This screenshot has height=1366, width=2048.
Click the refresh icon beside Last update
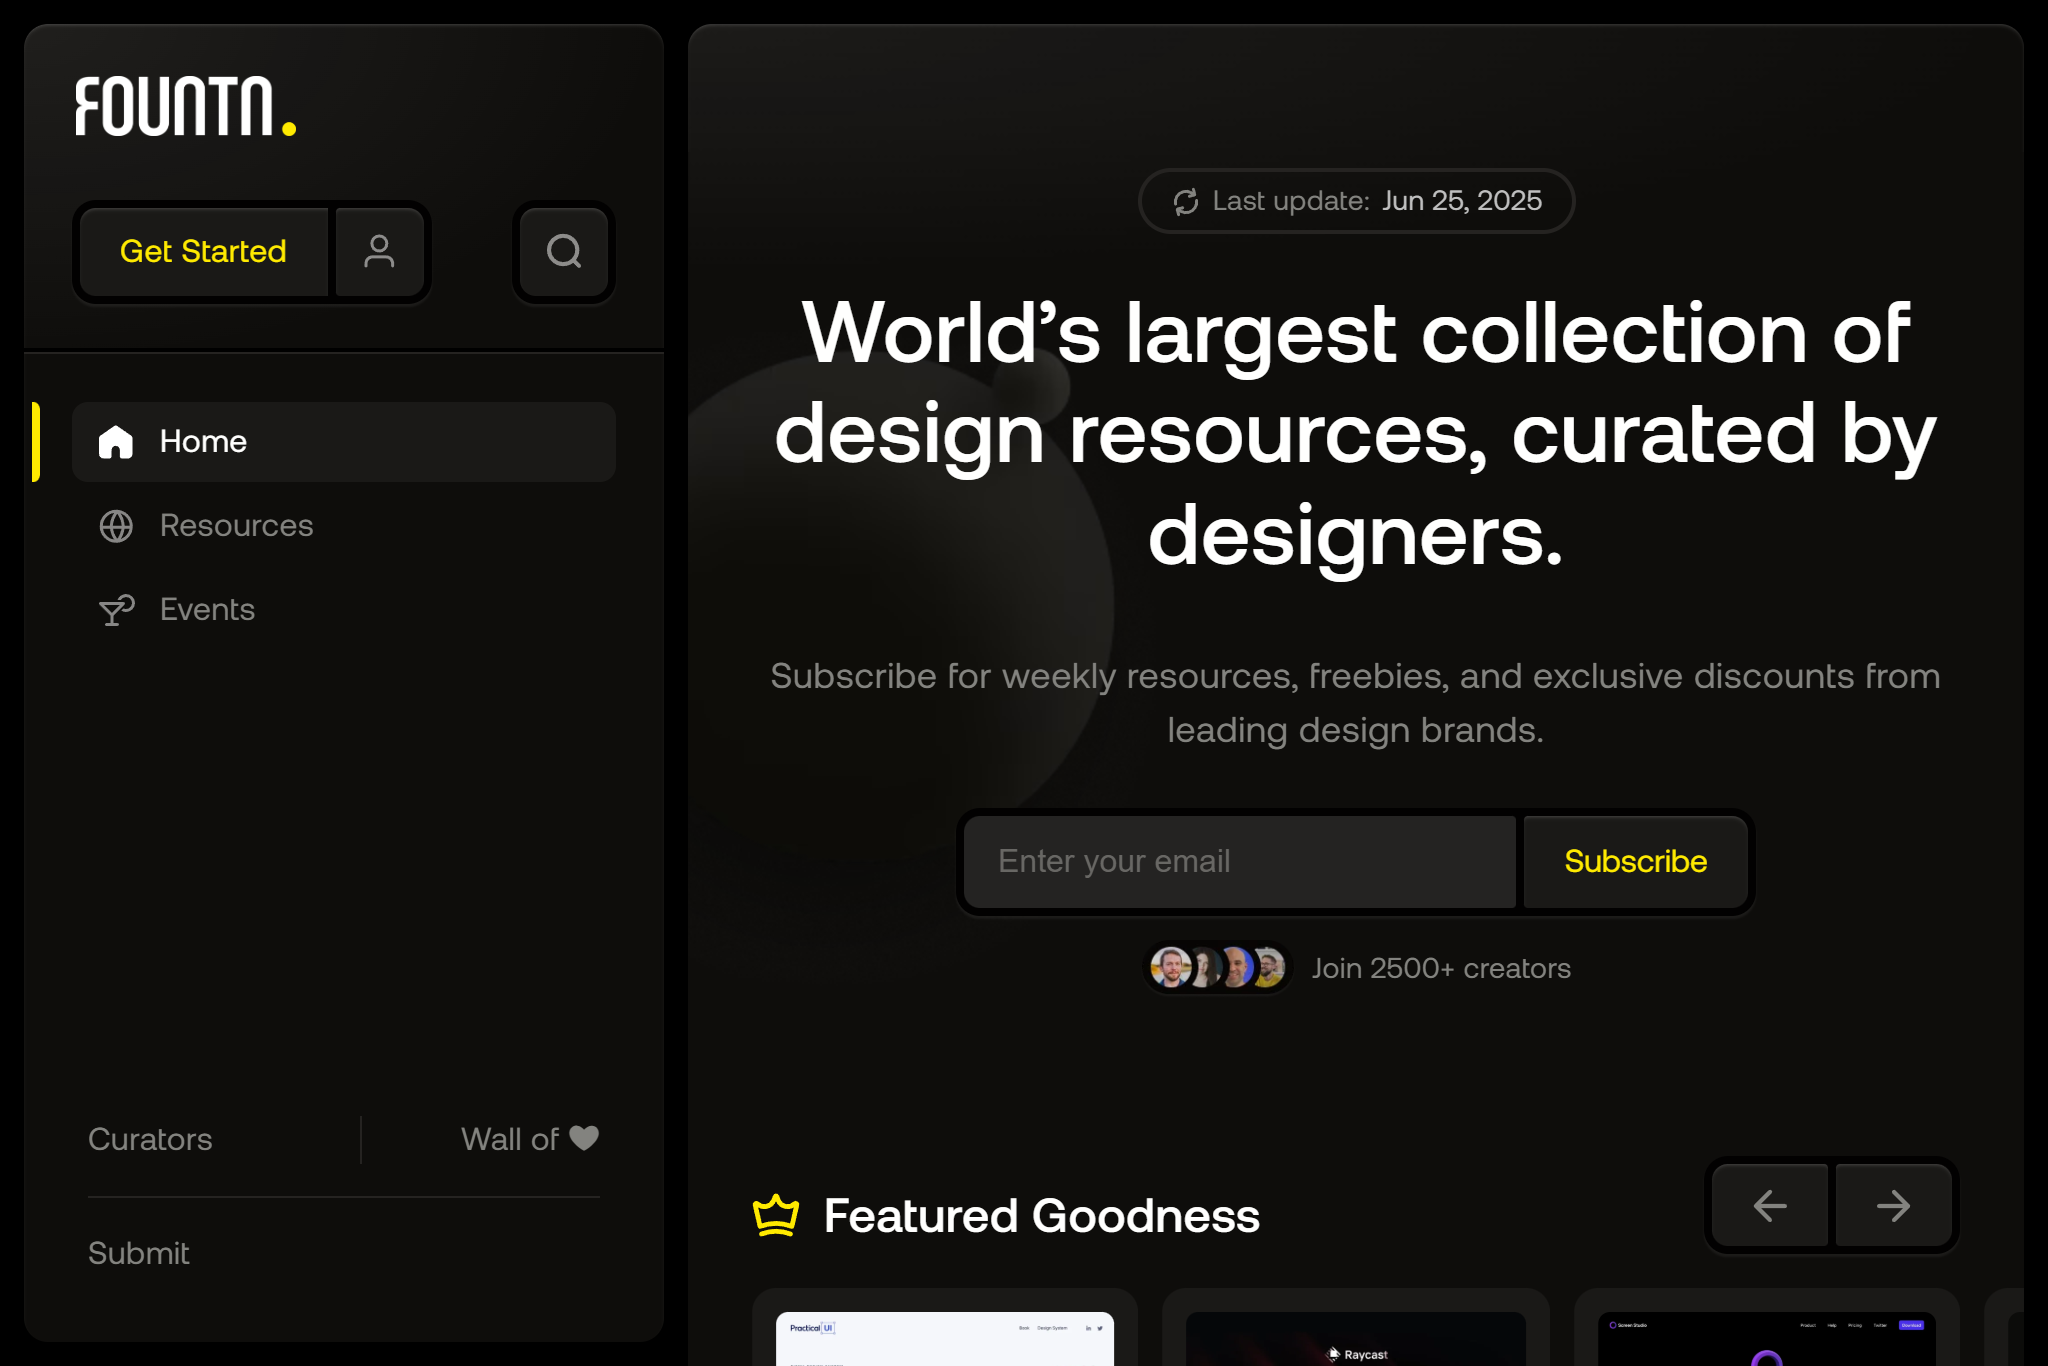(x=1186, y=201)
